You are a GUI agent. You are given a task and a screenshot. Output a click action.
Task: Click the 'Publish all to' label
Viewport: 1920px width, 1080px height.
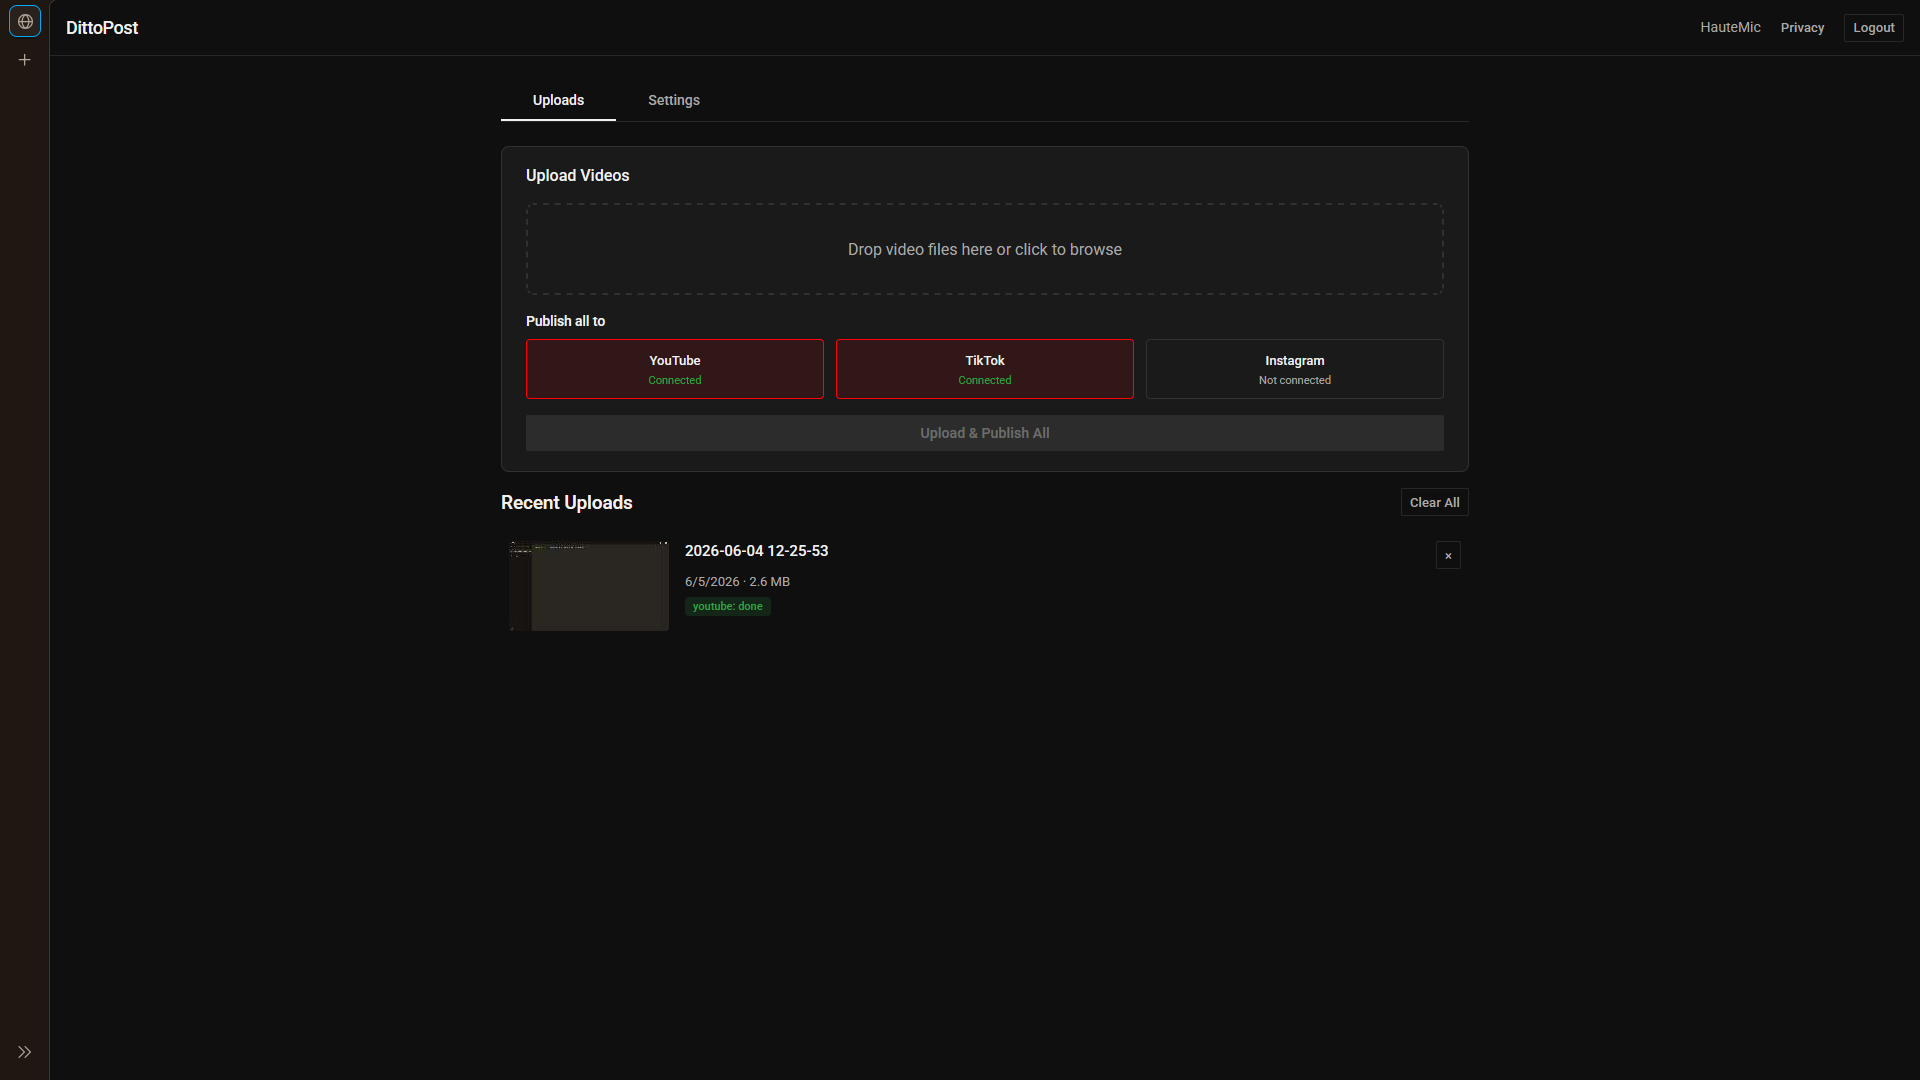click(566, 321)
